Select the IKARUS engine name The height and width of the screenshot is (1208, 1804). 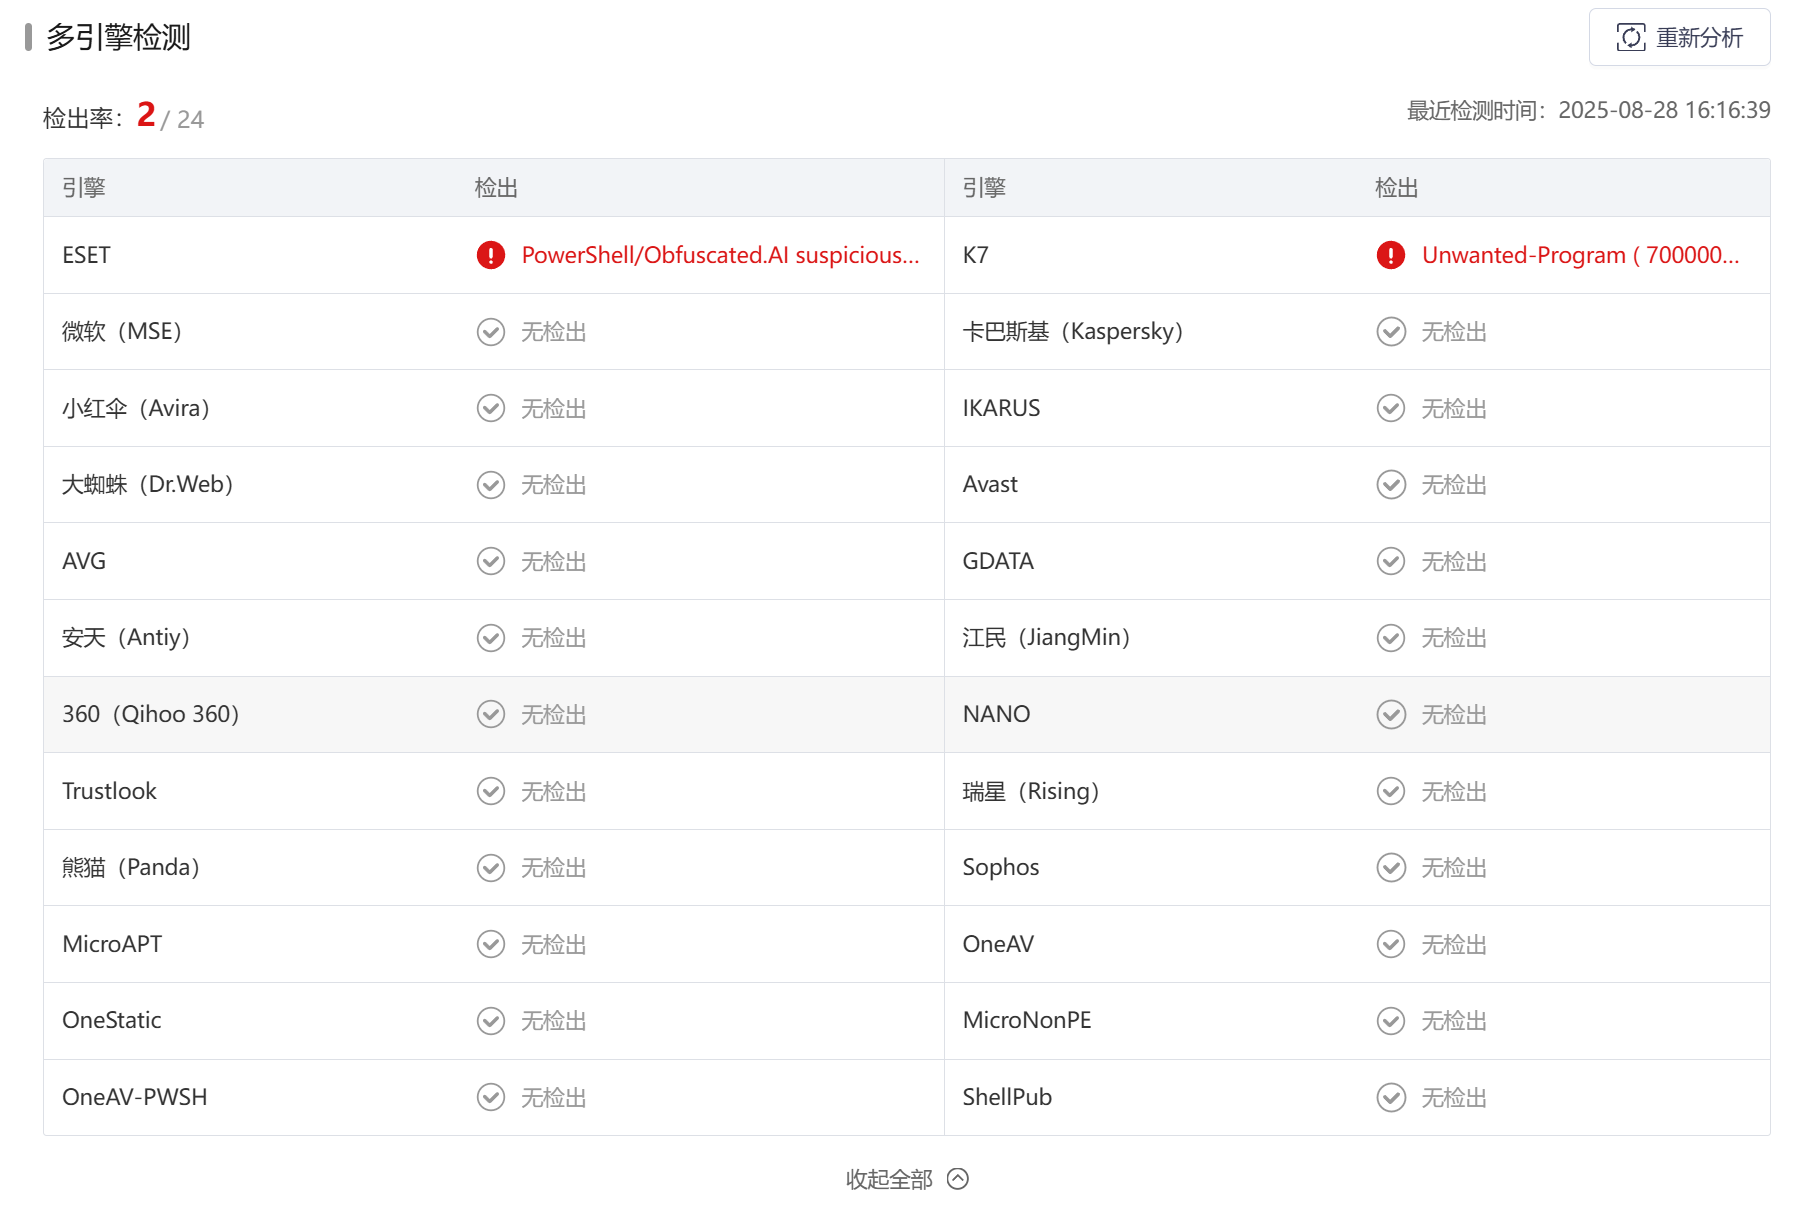tap(1001, 408)
